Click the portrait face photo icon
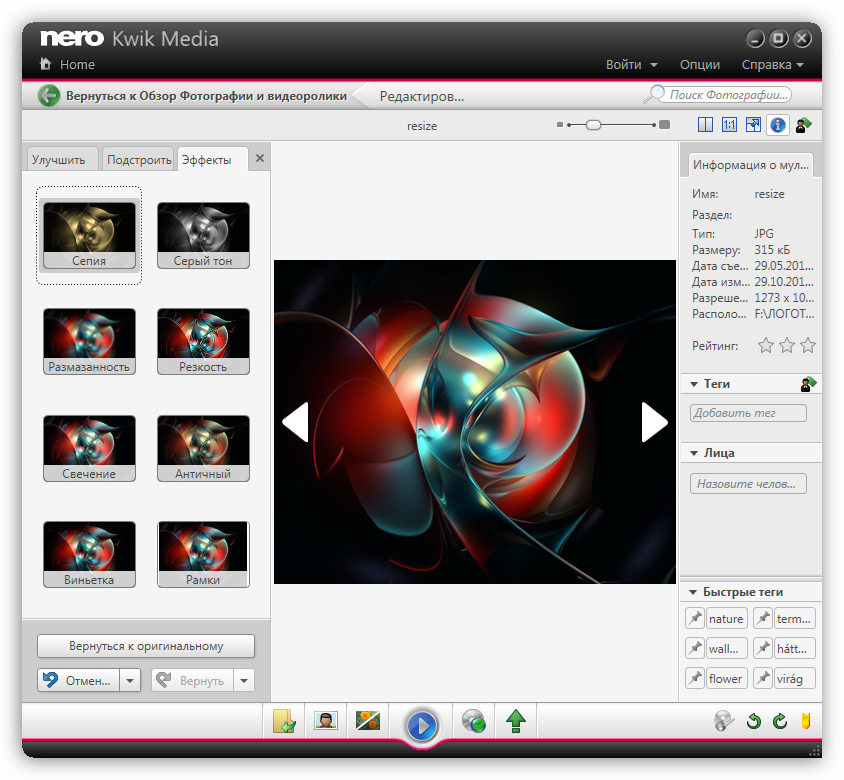The width and height of the screenshot is (844, 780). 325,721
